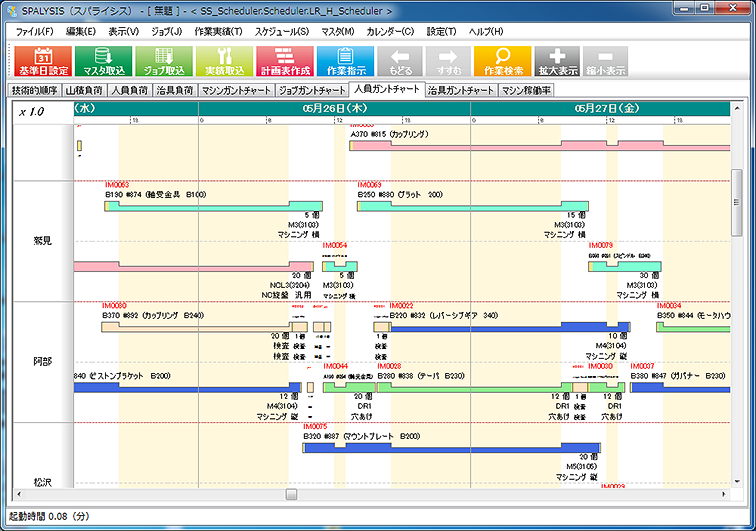Screen dimensions: 756x531
Task: Open the カレンダー(C) menu
Action: [x=390, y=31]
